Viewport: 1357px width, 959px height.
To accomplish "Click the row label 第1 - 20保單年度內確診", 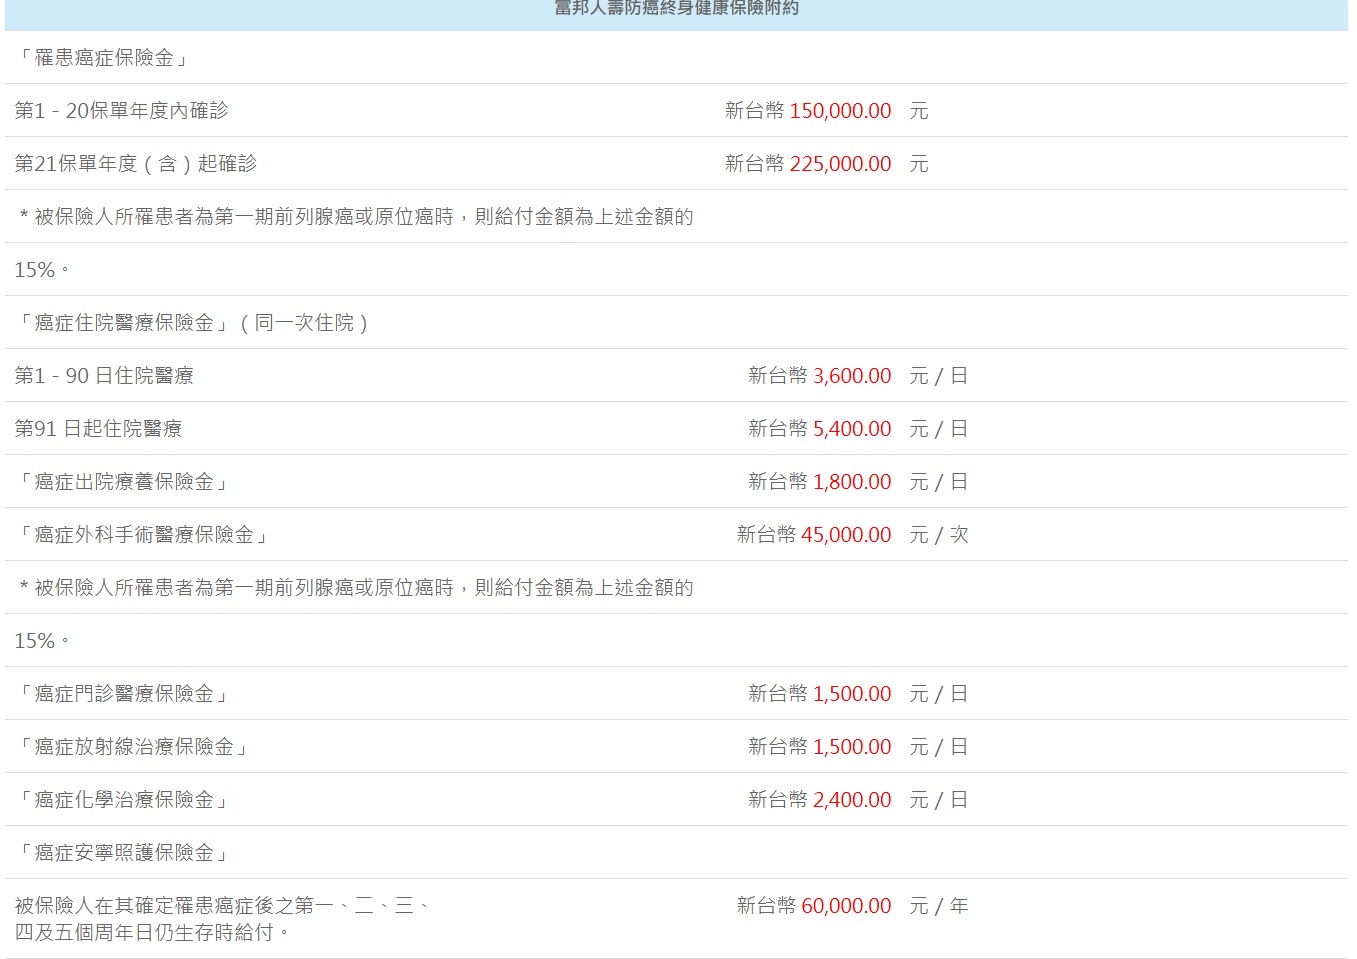I will 121,111.
